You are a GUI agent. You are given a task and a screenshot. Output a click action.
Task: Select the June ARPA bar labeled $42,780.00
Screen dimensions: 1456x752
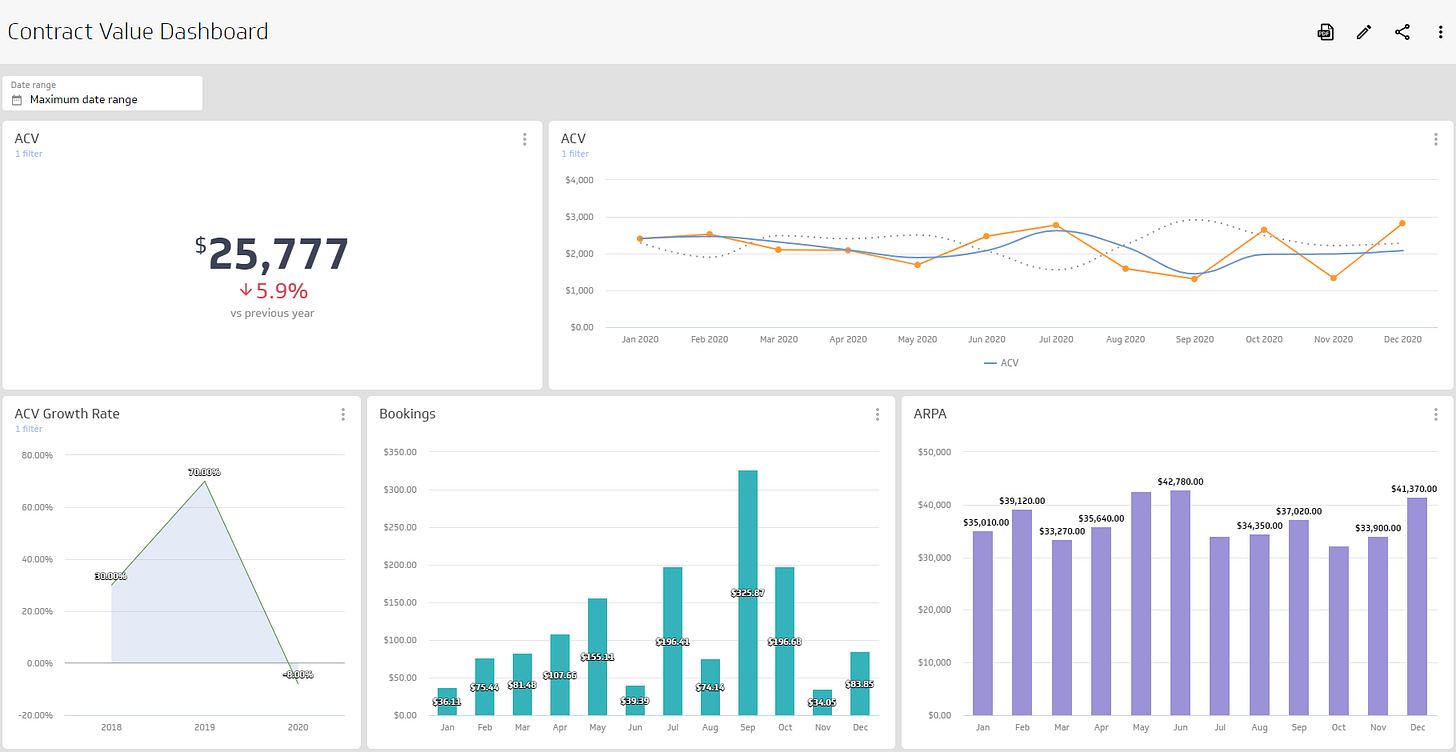coord(1180,602)
